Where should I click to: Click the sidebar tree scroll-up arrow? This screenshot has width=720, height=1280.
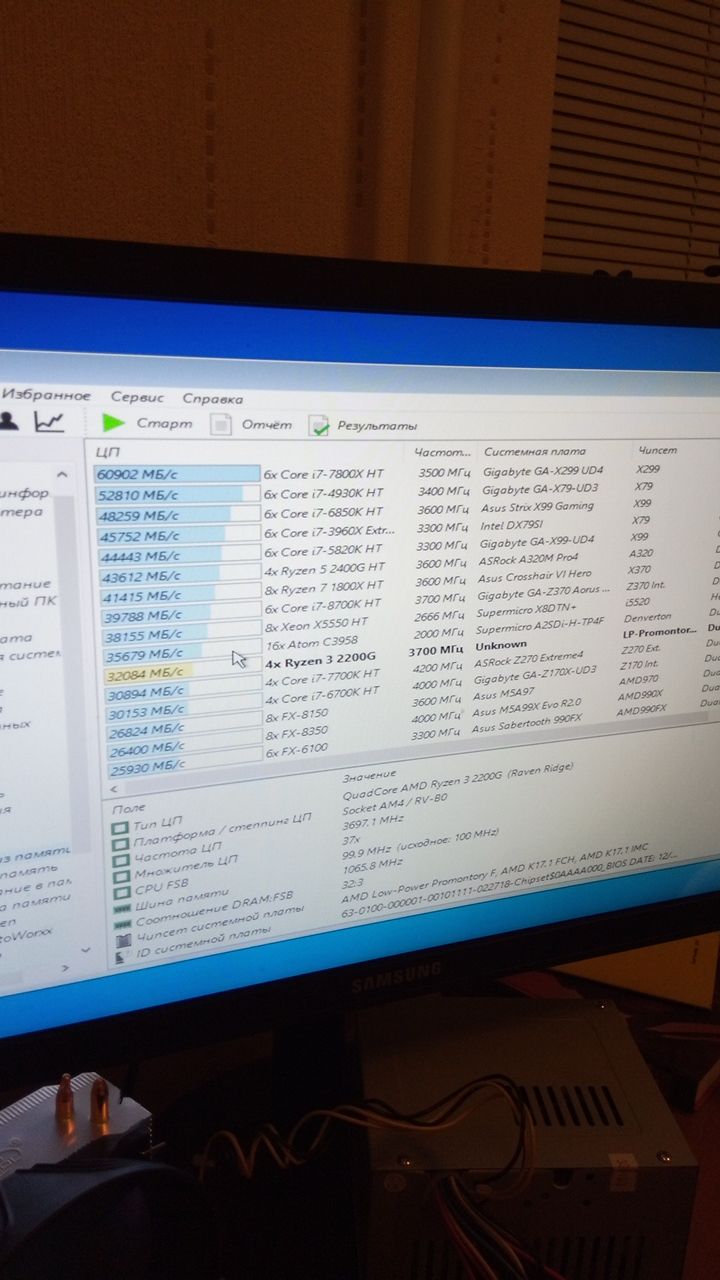tap(62, 475)
